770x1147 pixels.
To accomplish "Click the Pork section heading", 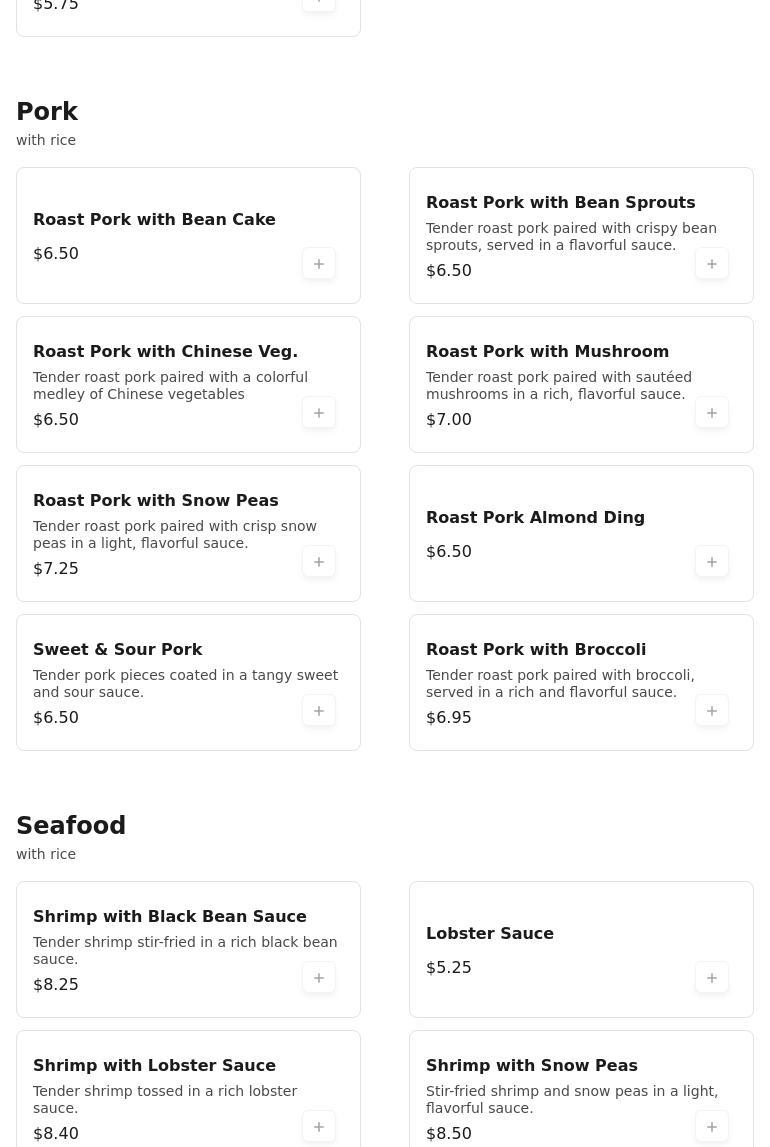I will [x=47, y=112].
